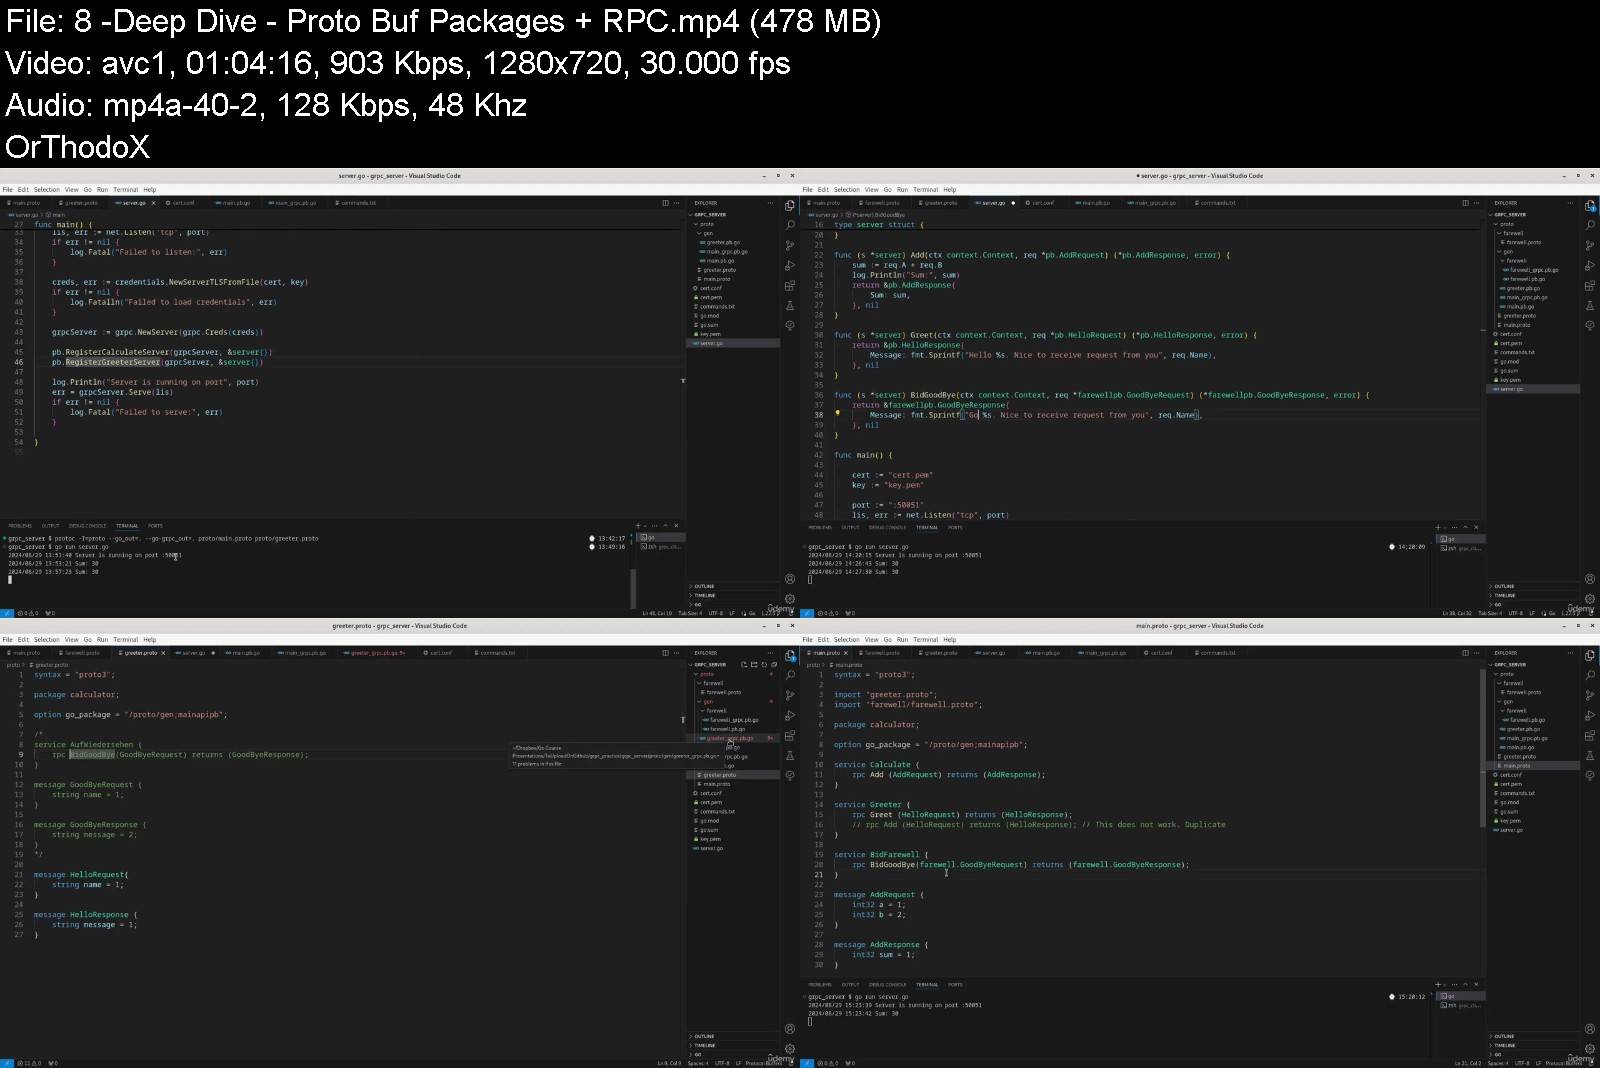Collapse gen folder in top-left server.go window
Image resolution: width=1600 pixels, height=1068 pixels.
(x=707, y=233)
